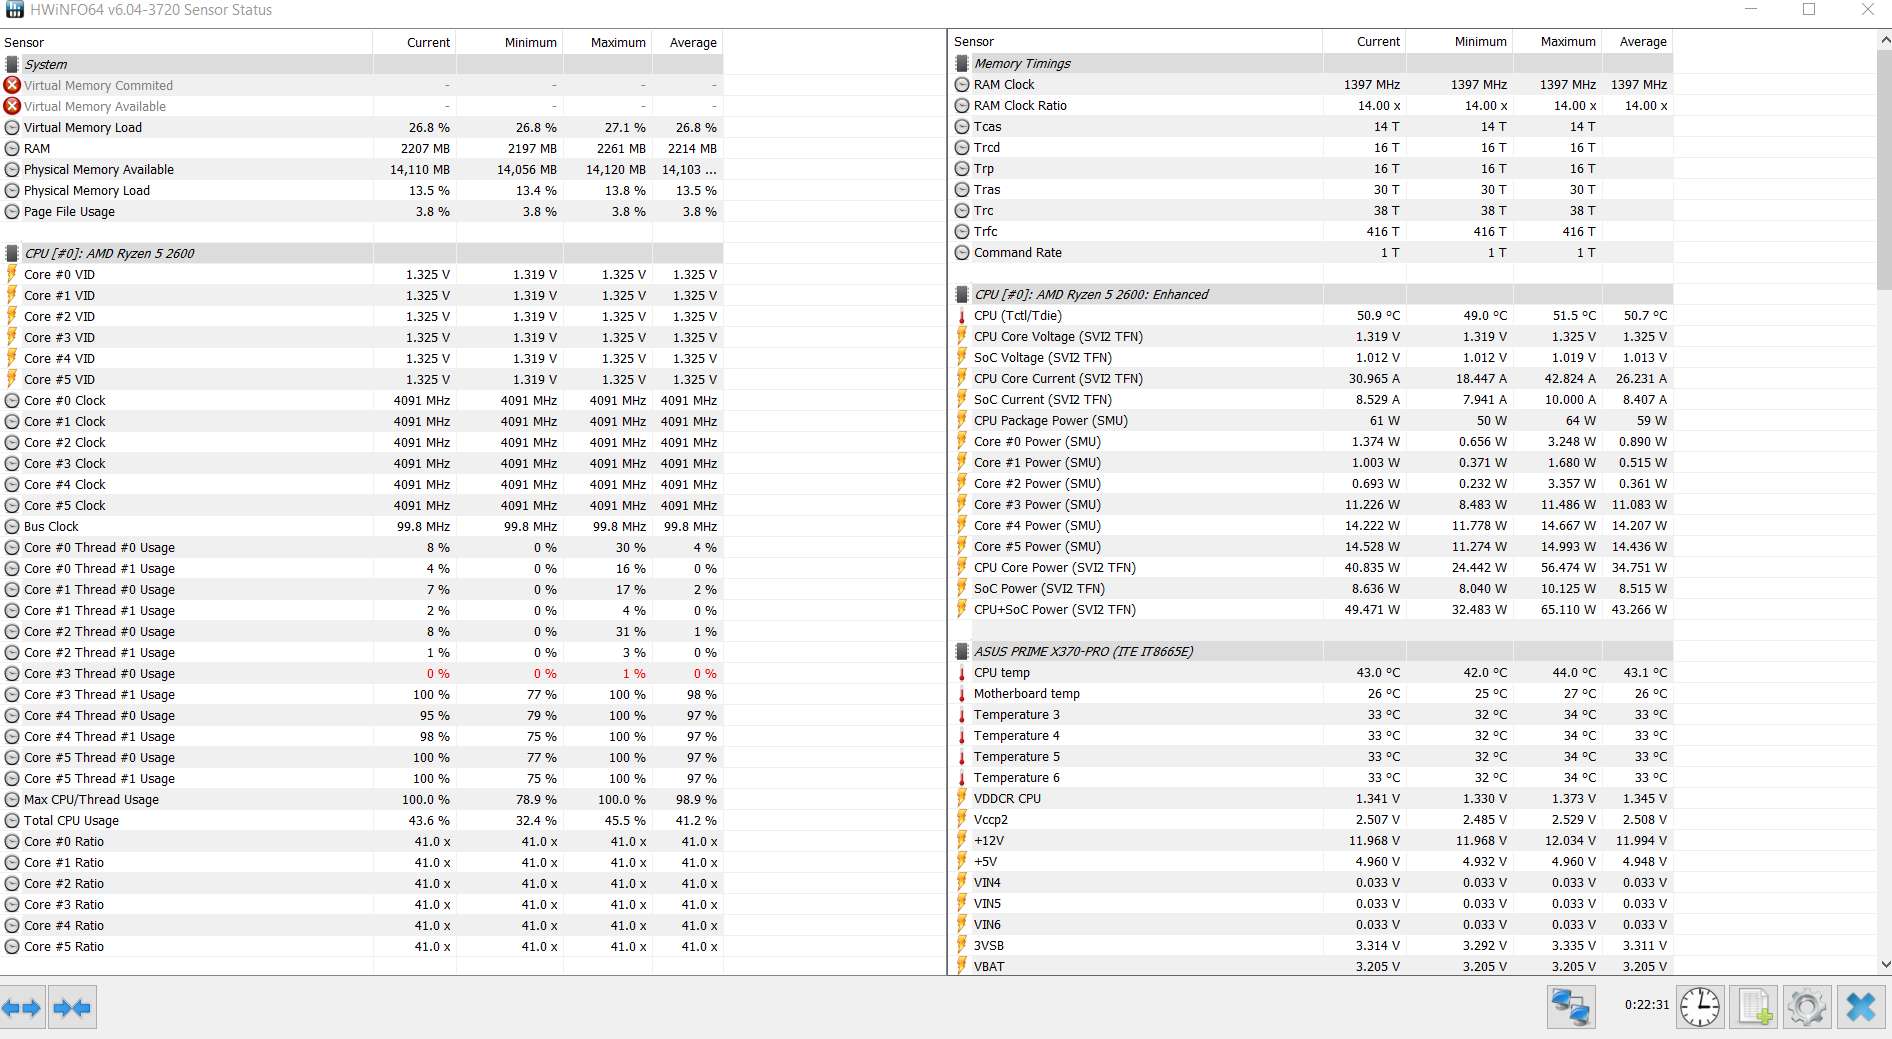Select Core #3 Thread #0 Usage row

[x=361, y=673]
